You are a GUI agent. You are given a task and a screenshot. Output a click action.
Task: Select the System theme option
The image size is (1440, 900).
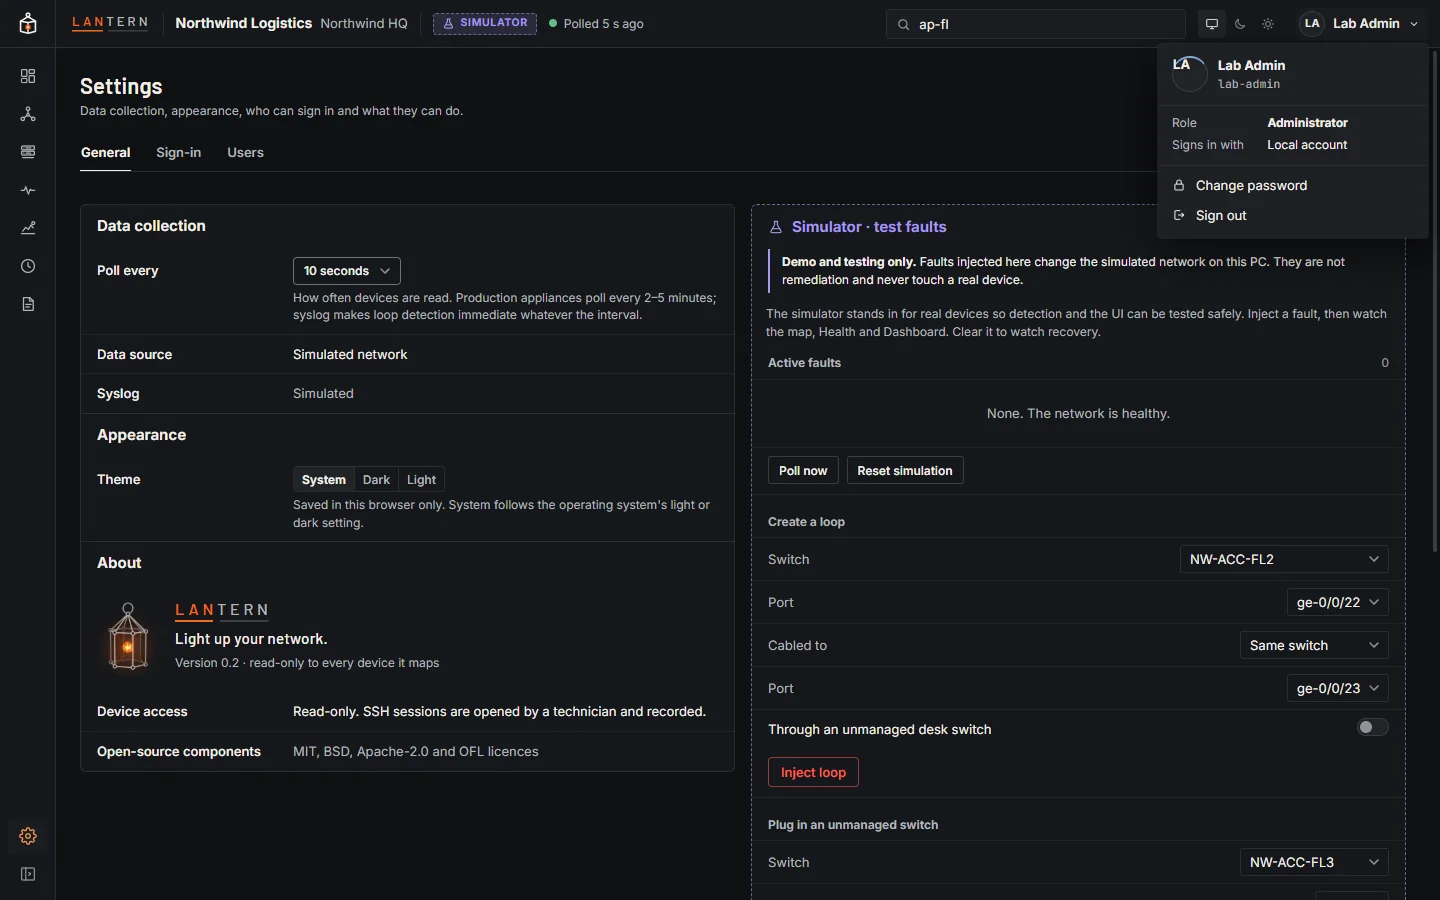click(x=324, y=480)
